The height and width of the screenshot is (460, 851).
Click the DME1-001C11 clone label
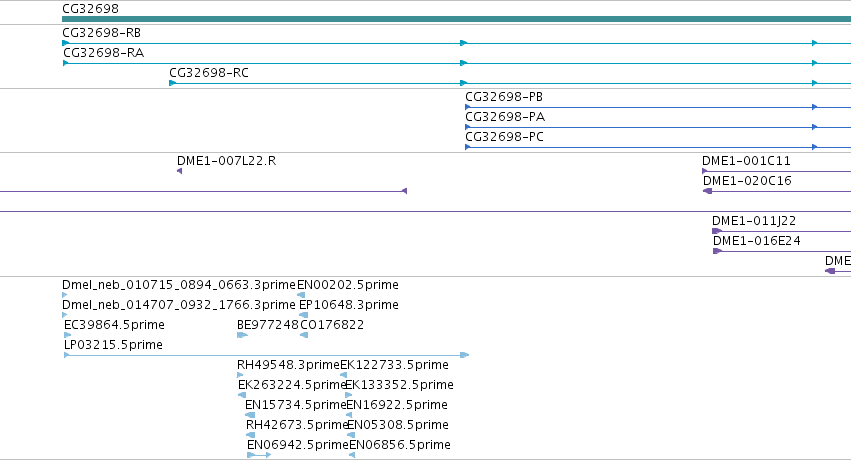746,161
